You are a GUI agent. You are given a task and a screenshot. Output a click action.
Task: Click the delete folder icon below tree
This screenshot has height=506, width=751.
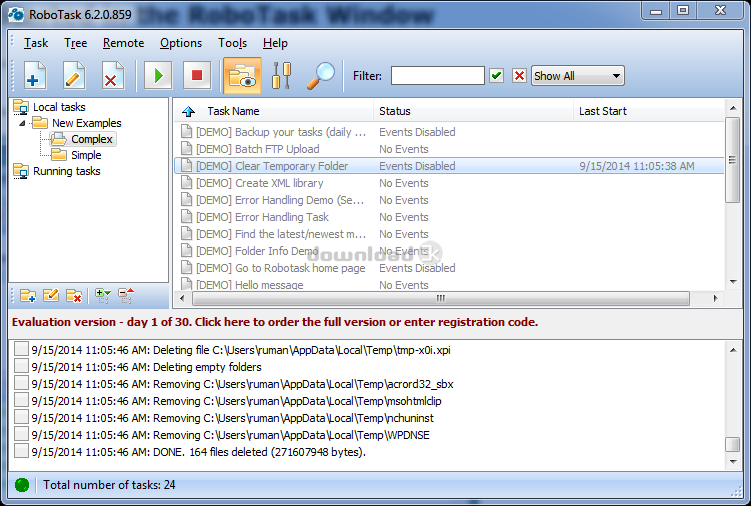pyautogui.click(x=74, y=296)
